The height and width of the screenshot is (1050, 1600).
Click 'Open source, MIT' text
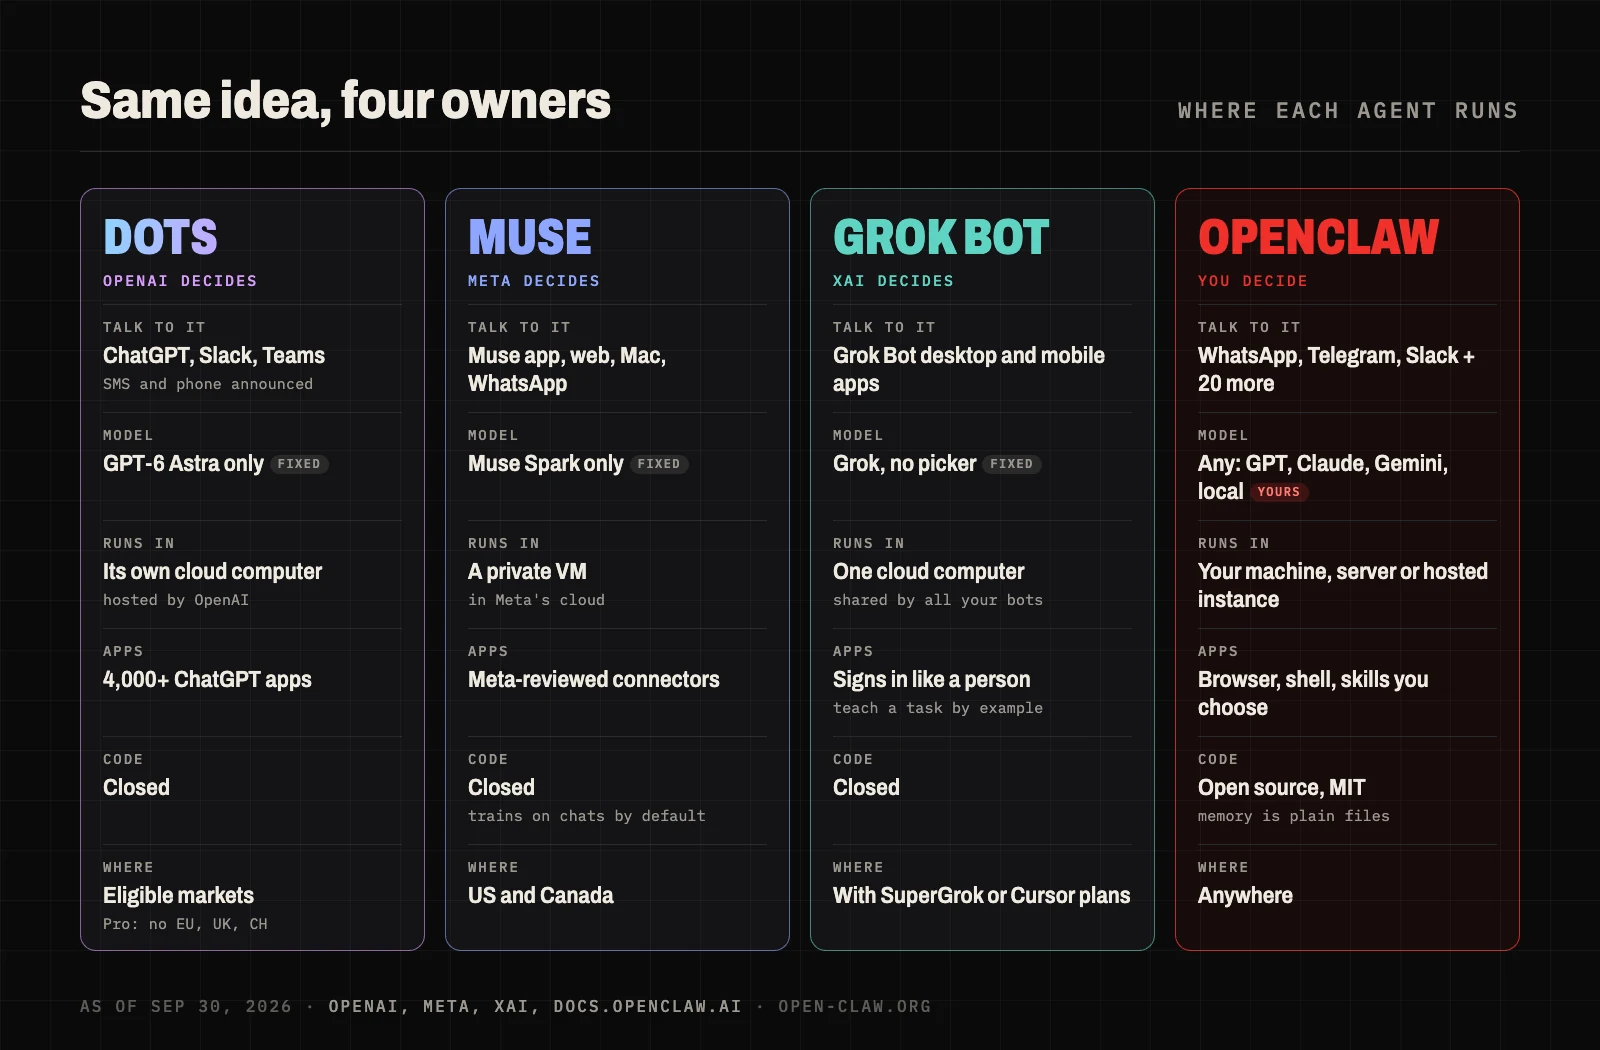click(1282, 788)
